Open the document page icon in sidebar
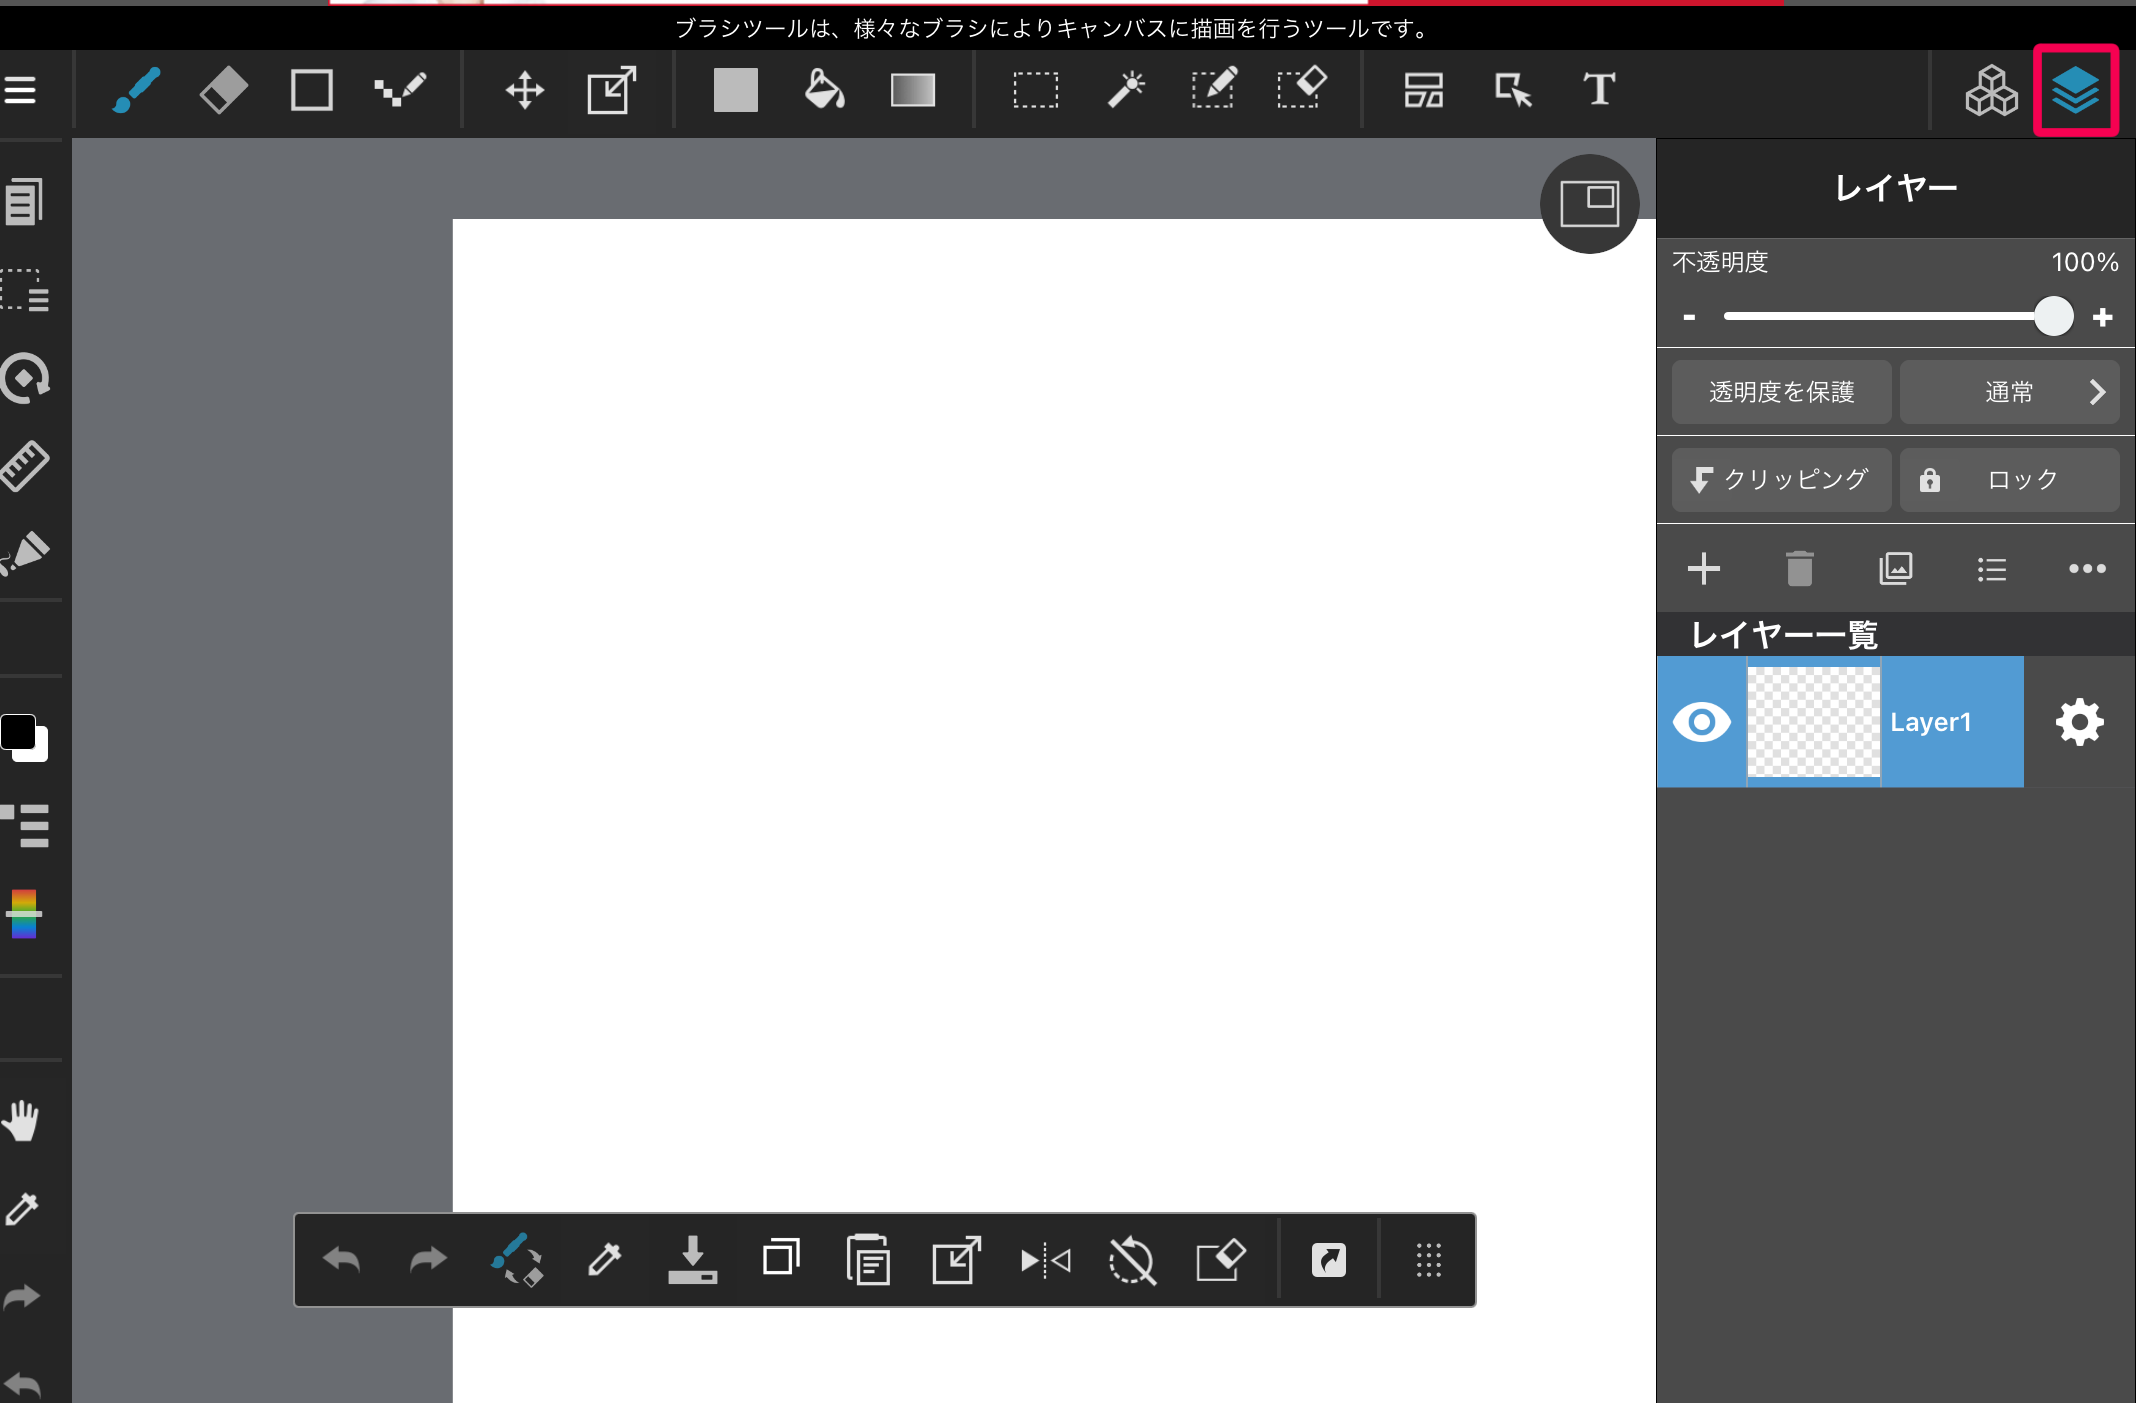 (x=24, y=202)
